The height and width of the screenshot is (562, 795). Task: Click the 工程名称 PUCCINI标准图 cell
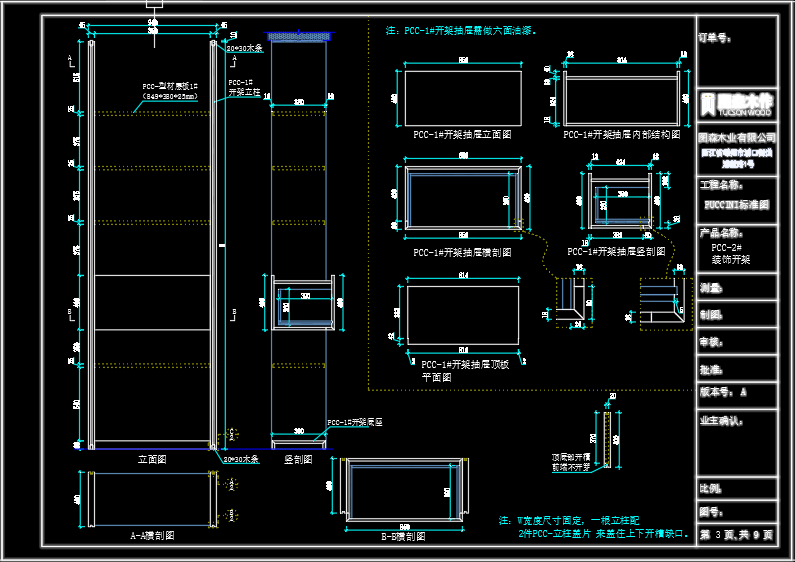[737, 200]
